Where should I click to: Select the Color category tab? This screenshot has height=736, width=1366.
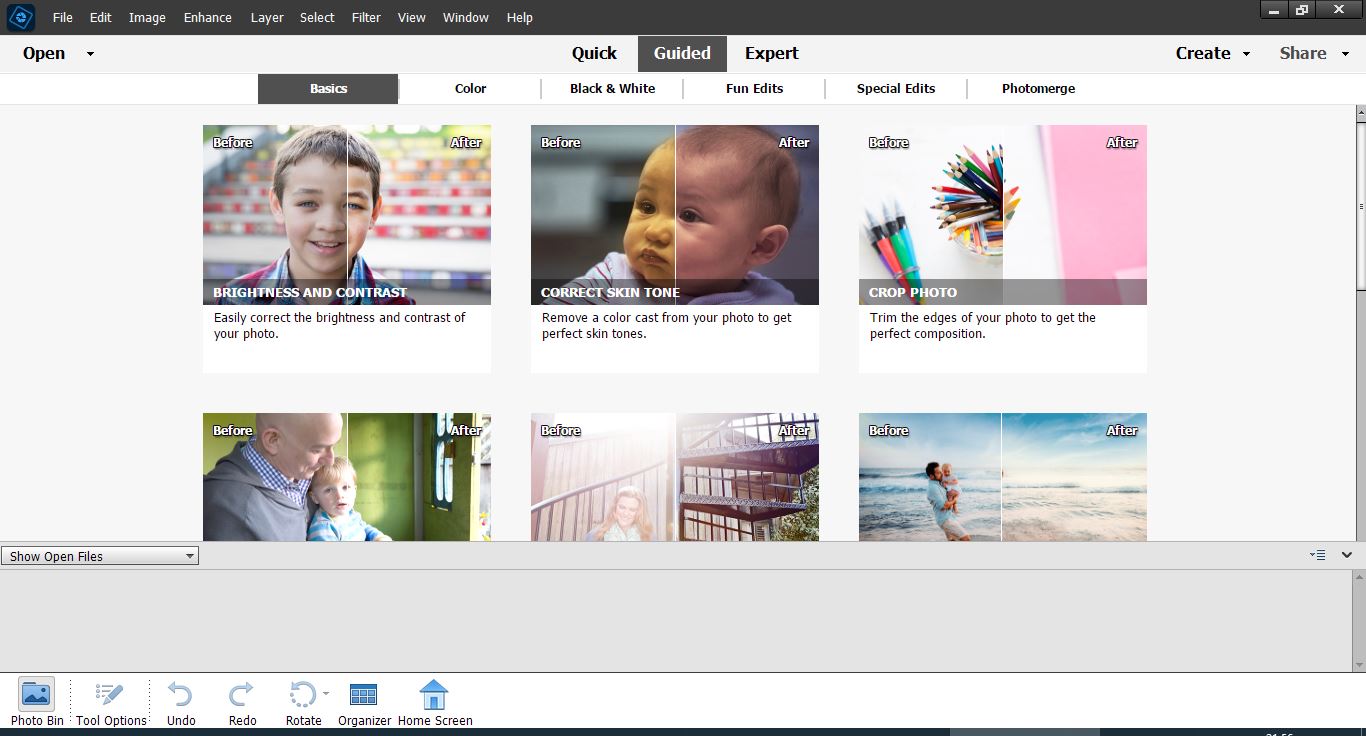470,89
